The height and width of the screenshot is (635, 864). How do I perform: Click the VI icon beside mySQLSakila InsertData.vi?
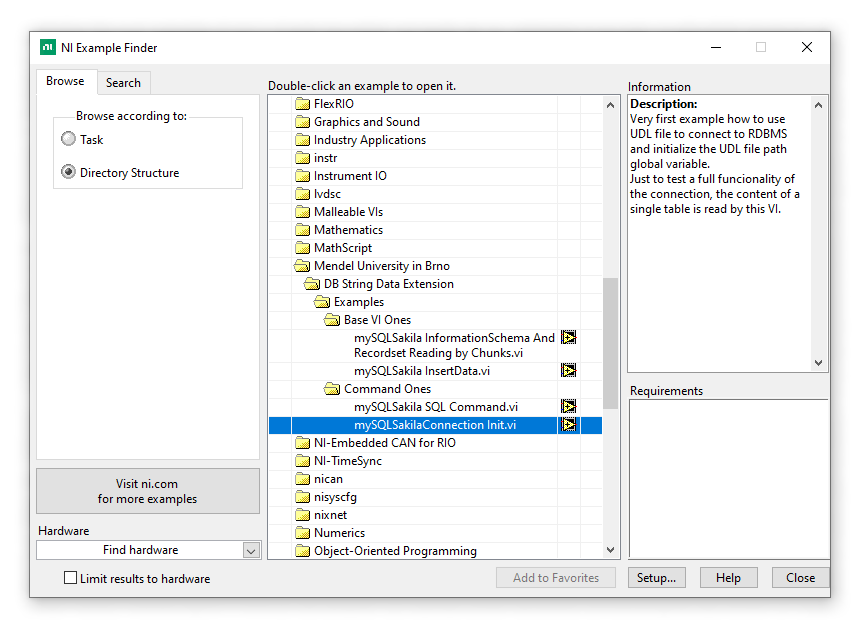(569, 371)
